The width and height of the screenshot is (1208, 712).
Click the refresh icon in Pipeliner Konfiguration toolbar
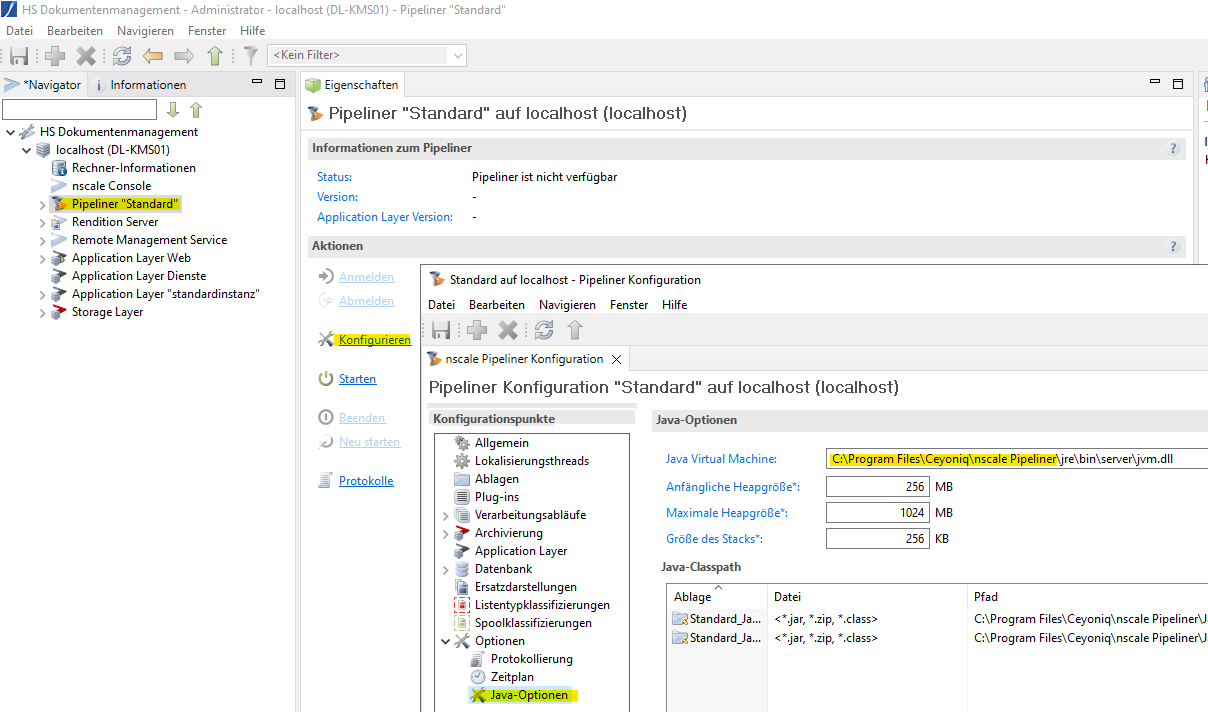pos(544,330)
